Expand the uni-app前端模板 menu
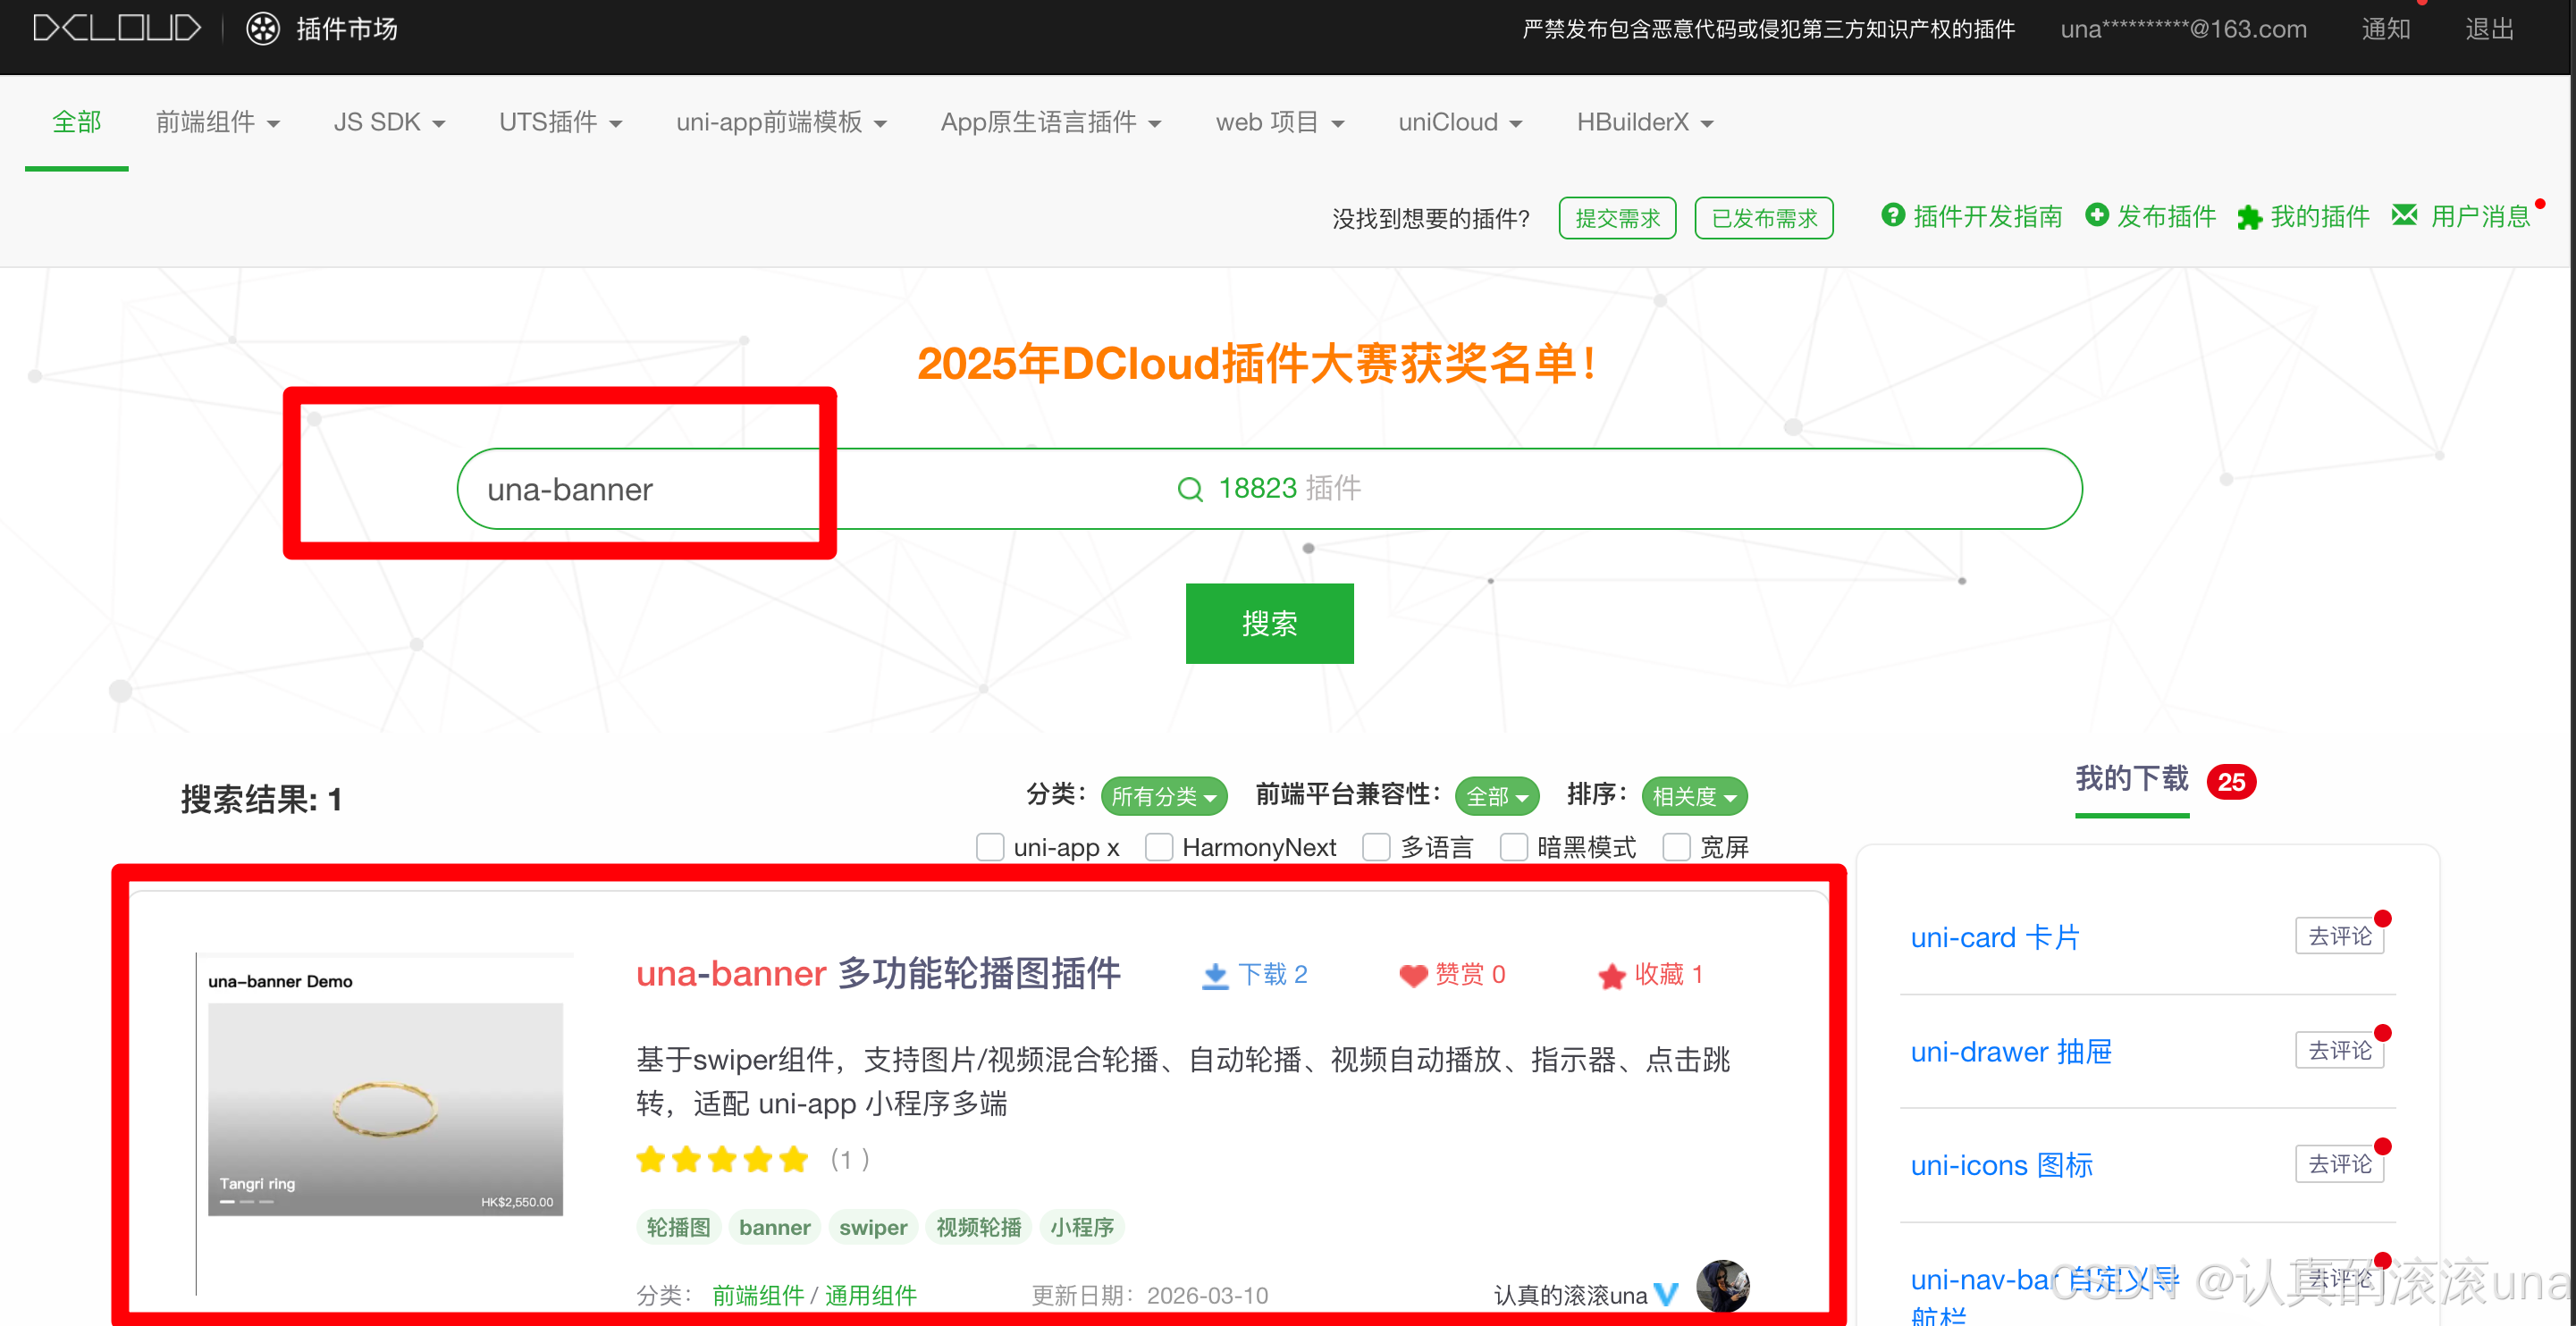The height and width of the screenshot is (1326, 2576). 781,122
